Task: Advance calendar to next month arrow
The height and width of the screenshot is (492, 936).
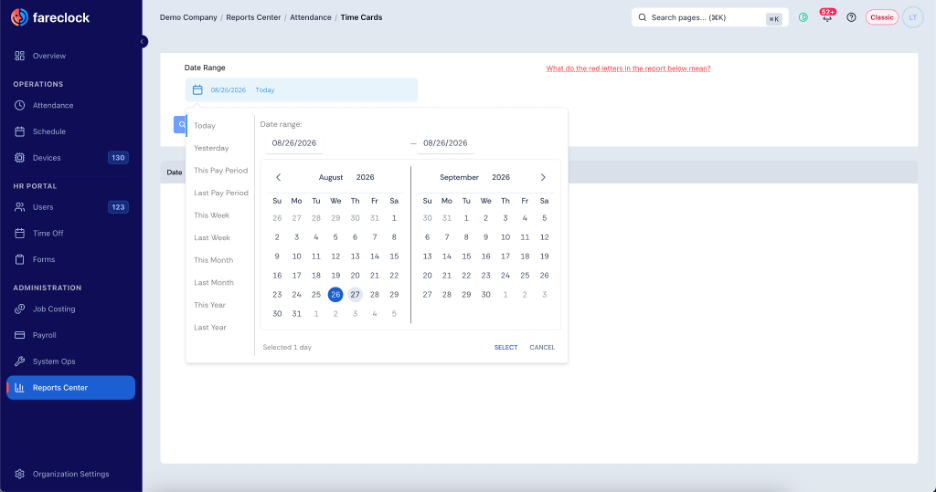Action: tap(543, 177)
